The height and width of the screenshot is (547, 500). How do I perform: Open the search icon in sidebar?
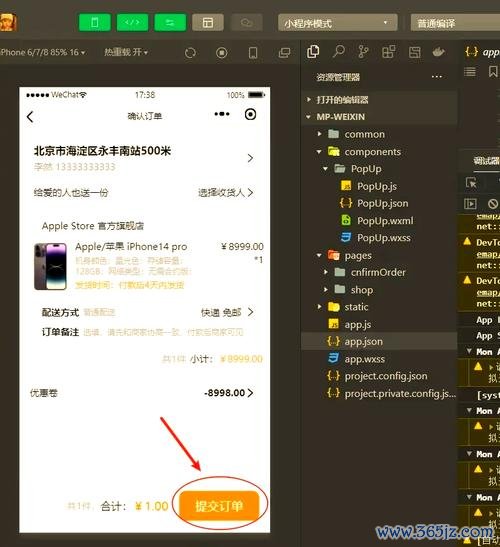(x=338, y=52)
